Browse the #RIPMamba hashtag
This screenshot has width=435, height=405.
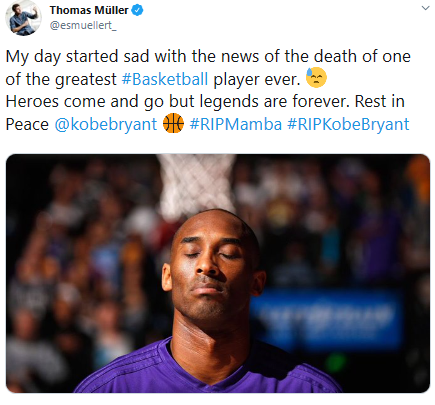pyautogui.click(x=236, y=124)
